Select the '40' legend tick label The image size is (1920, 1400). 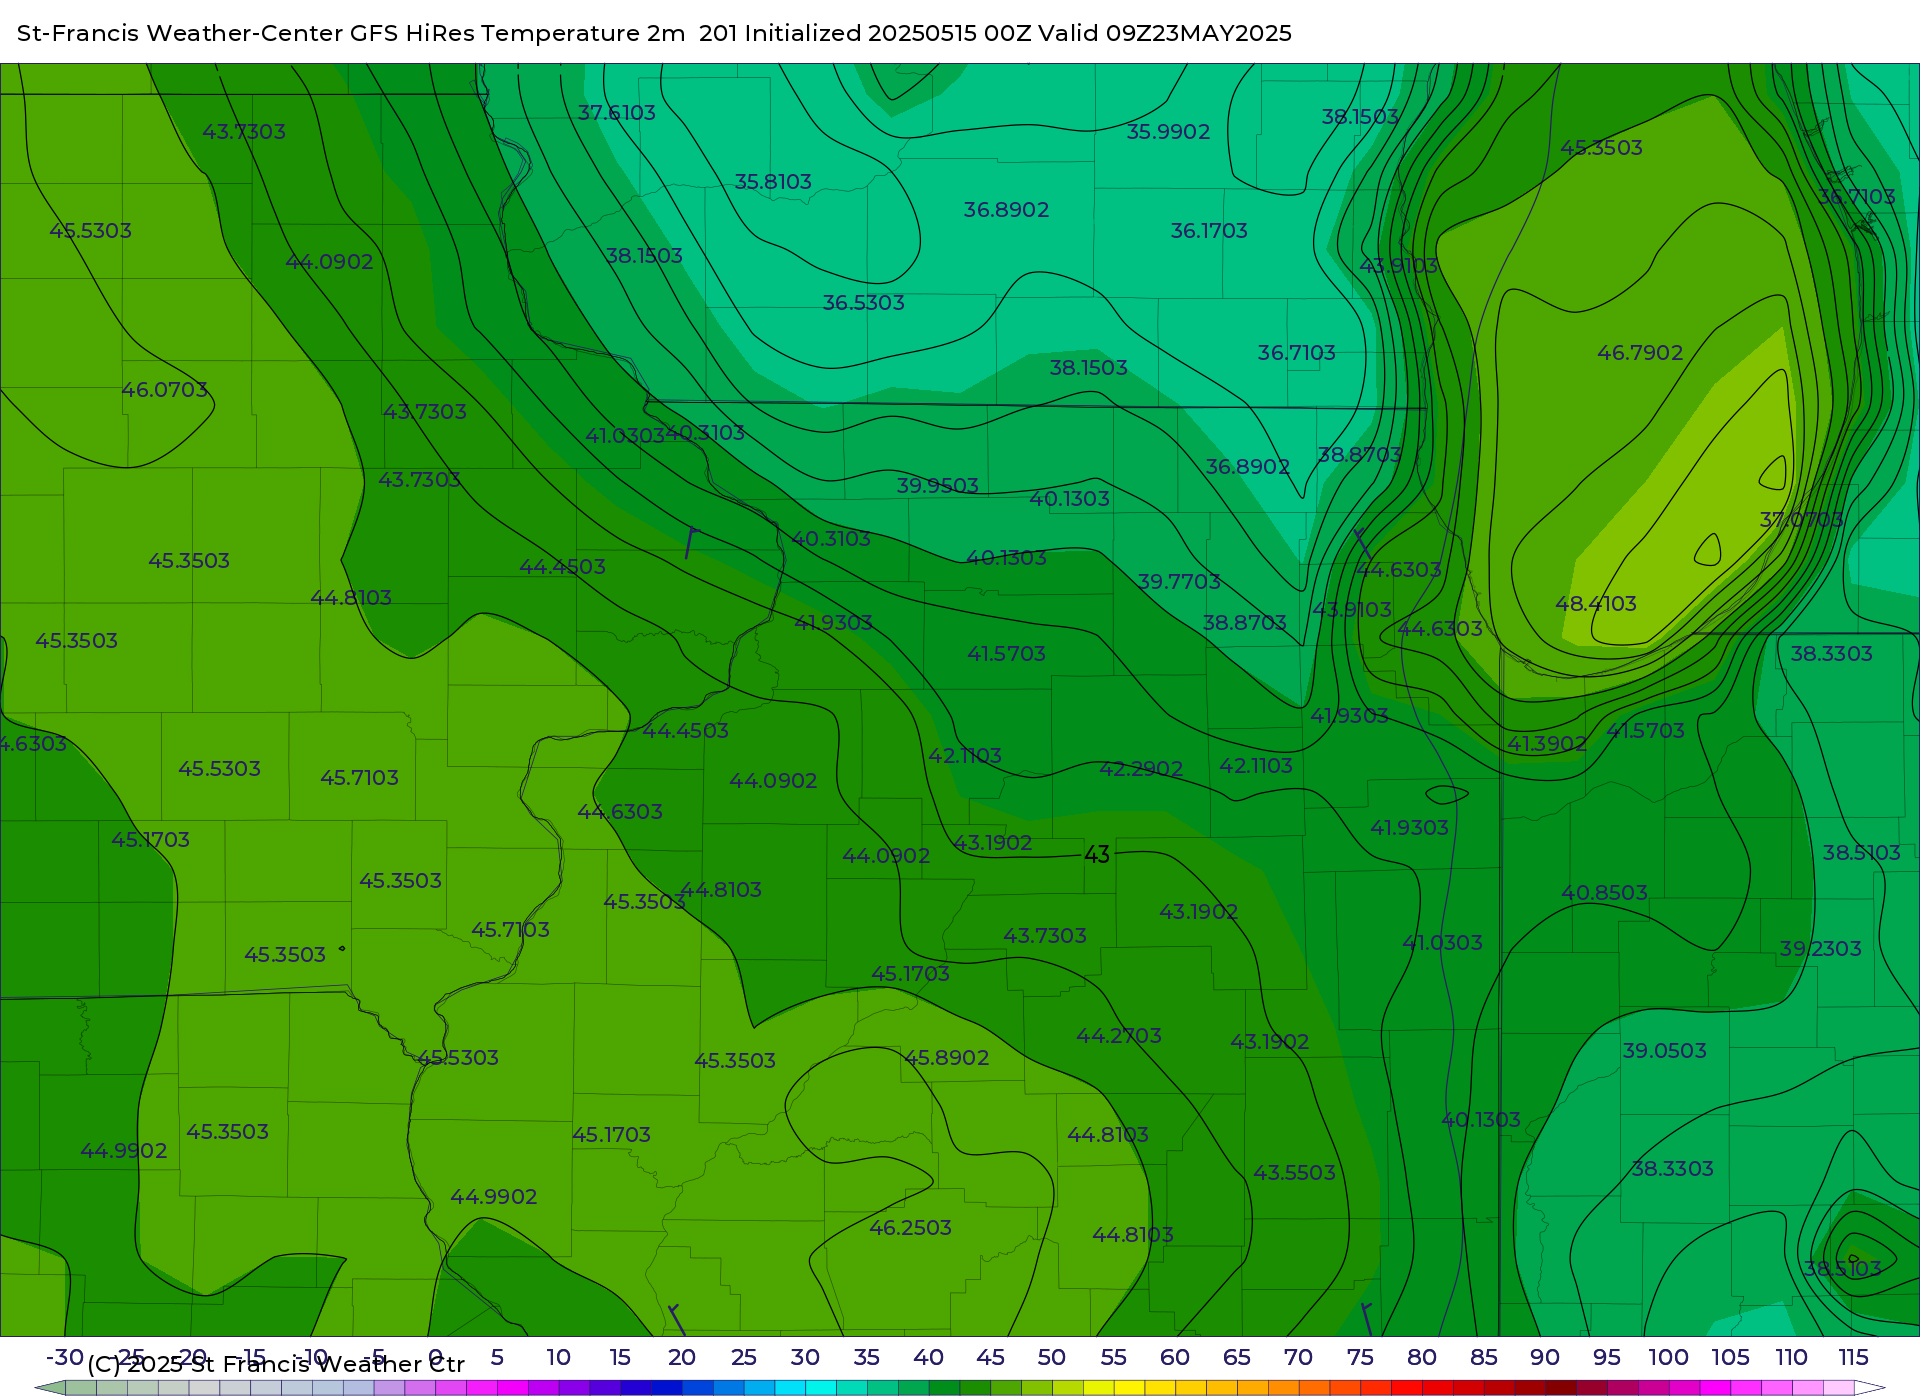coord(928,1358)
